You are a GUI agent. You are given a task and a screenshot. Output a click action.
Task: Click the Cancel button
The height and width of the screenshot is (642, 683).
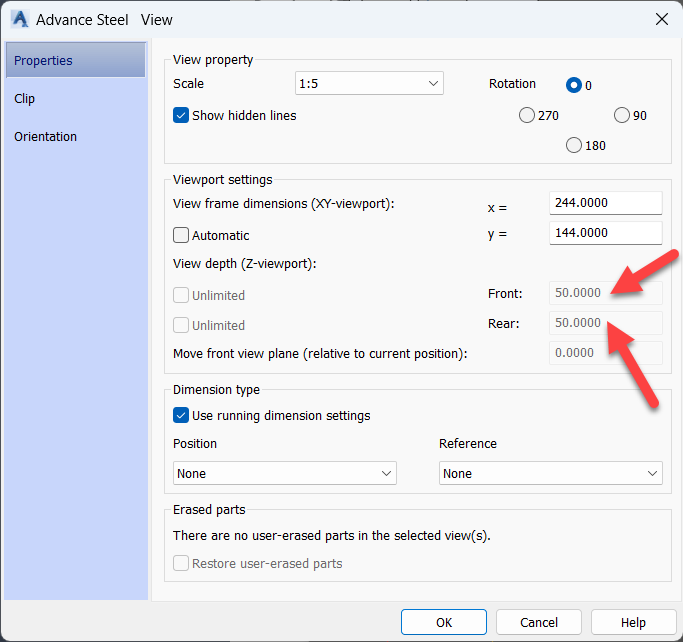tap(538, 622)
